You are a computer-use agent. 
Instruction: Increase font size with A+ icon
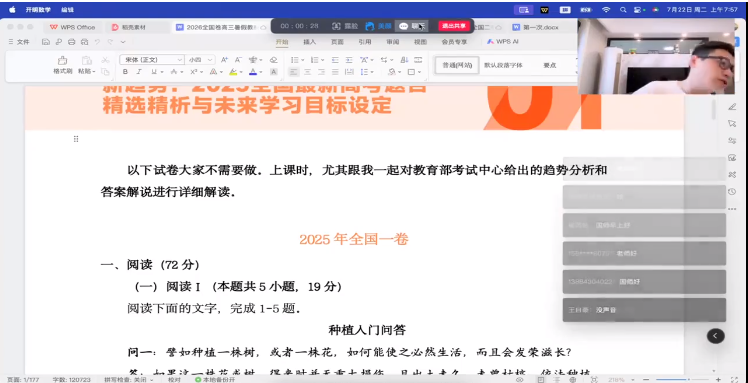[x=224, y=60]
